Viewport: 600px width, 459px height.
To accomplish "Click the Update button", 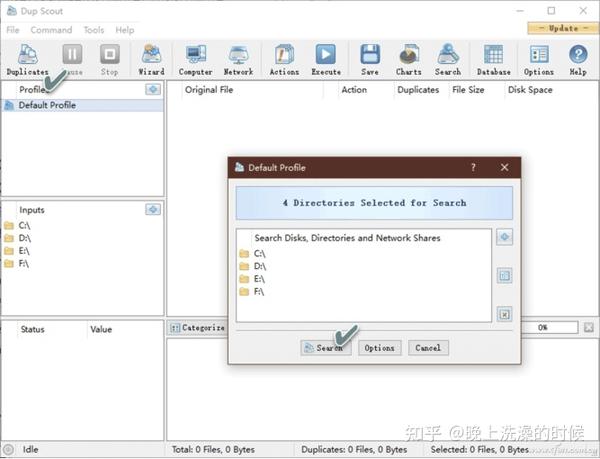I will point(563,28).
